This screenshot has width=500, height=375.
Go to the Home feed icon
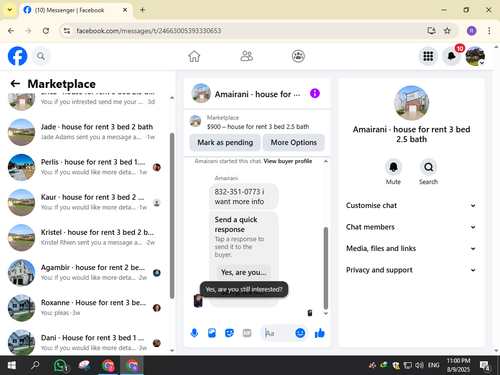pos(194,56)
